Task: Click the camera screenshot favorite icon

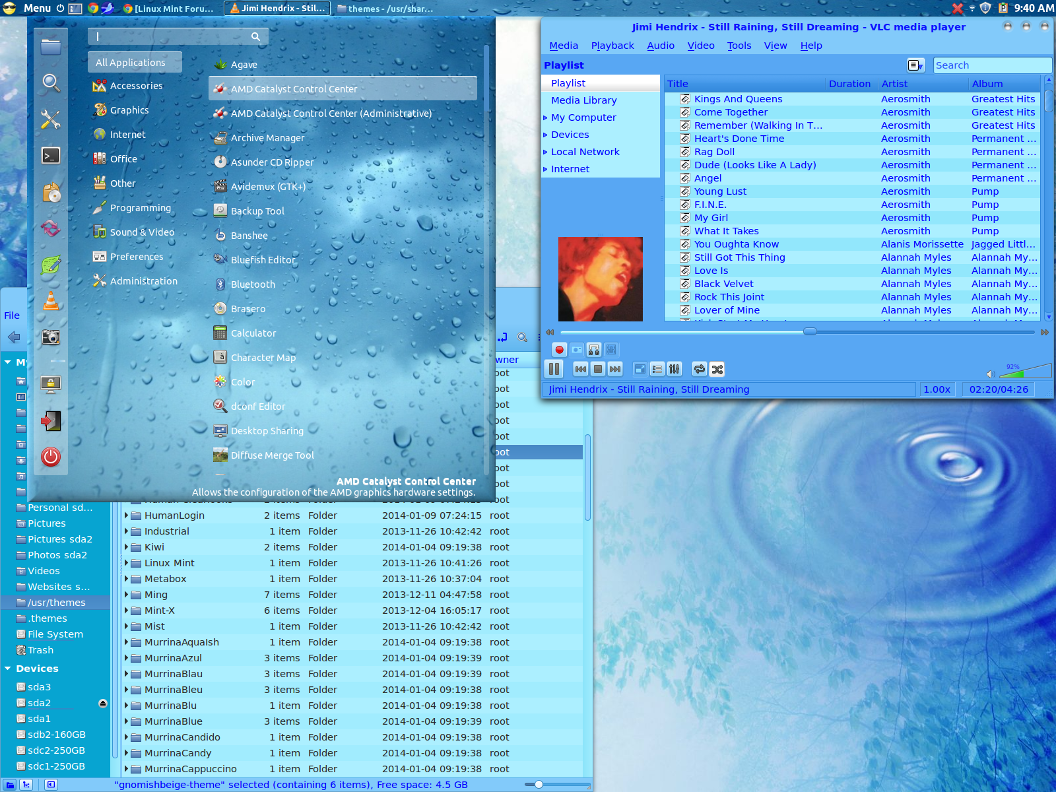Action: [x=51, y=337]
